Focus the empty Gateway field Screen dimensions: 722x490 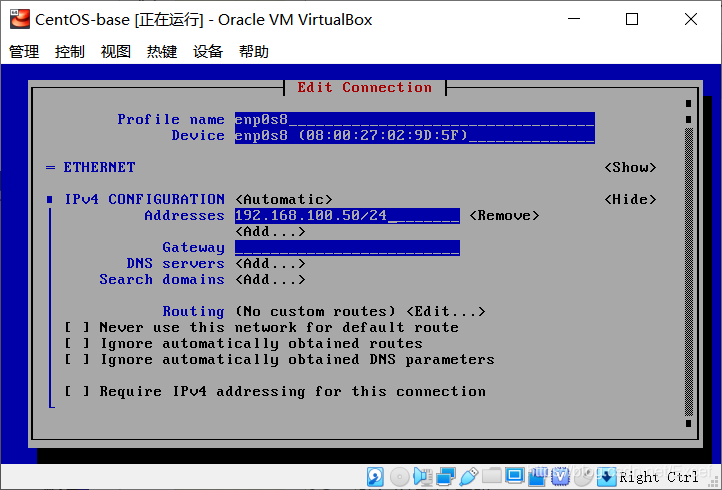coord(347,248)
